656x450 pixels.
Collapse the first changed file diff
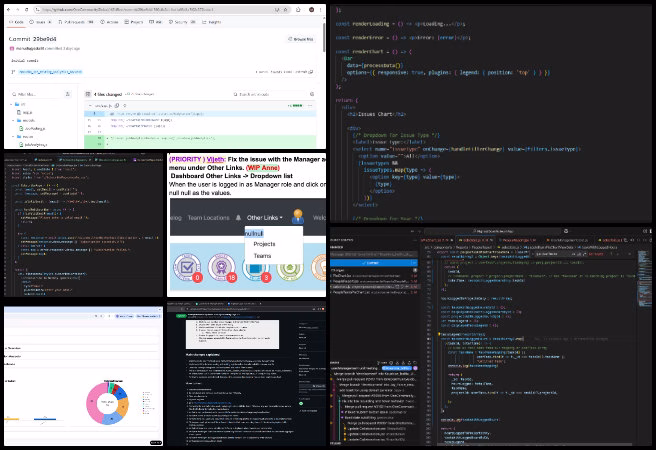90,105
